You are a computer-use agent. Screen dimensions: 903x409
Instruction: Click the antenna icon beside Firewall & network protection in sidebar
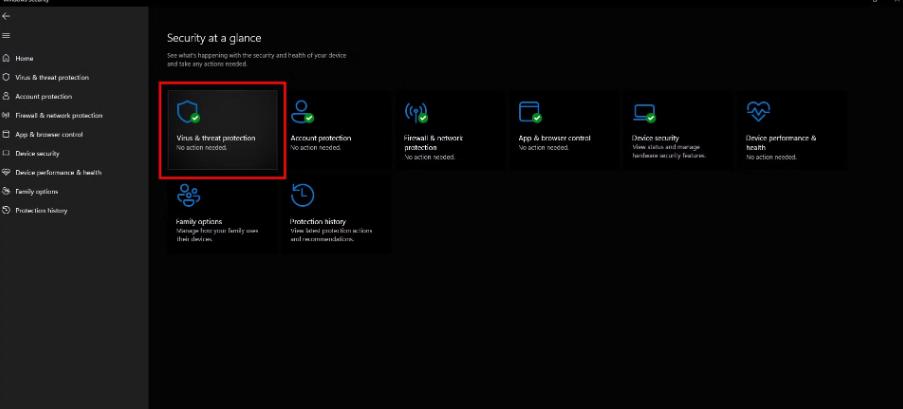[x=6, y=115]
